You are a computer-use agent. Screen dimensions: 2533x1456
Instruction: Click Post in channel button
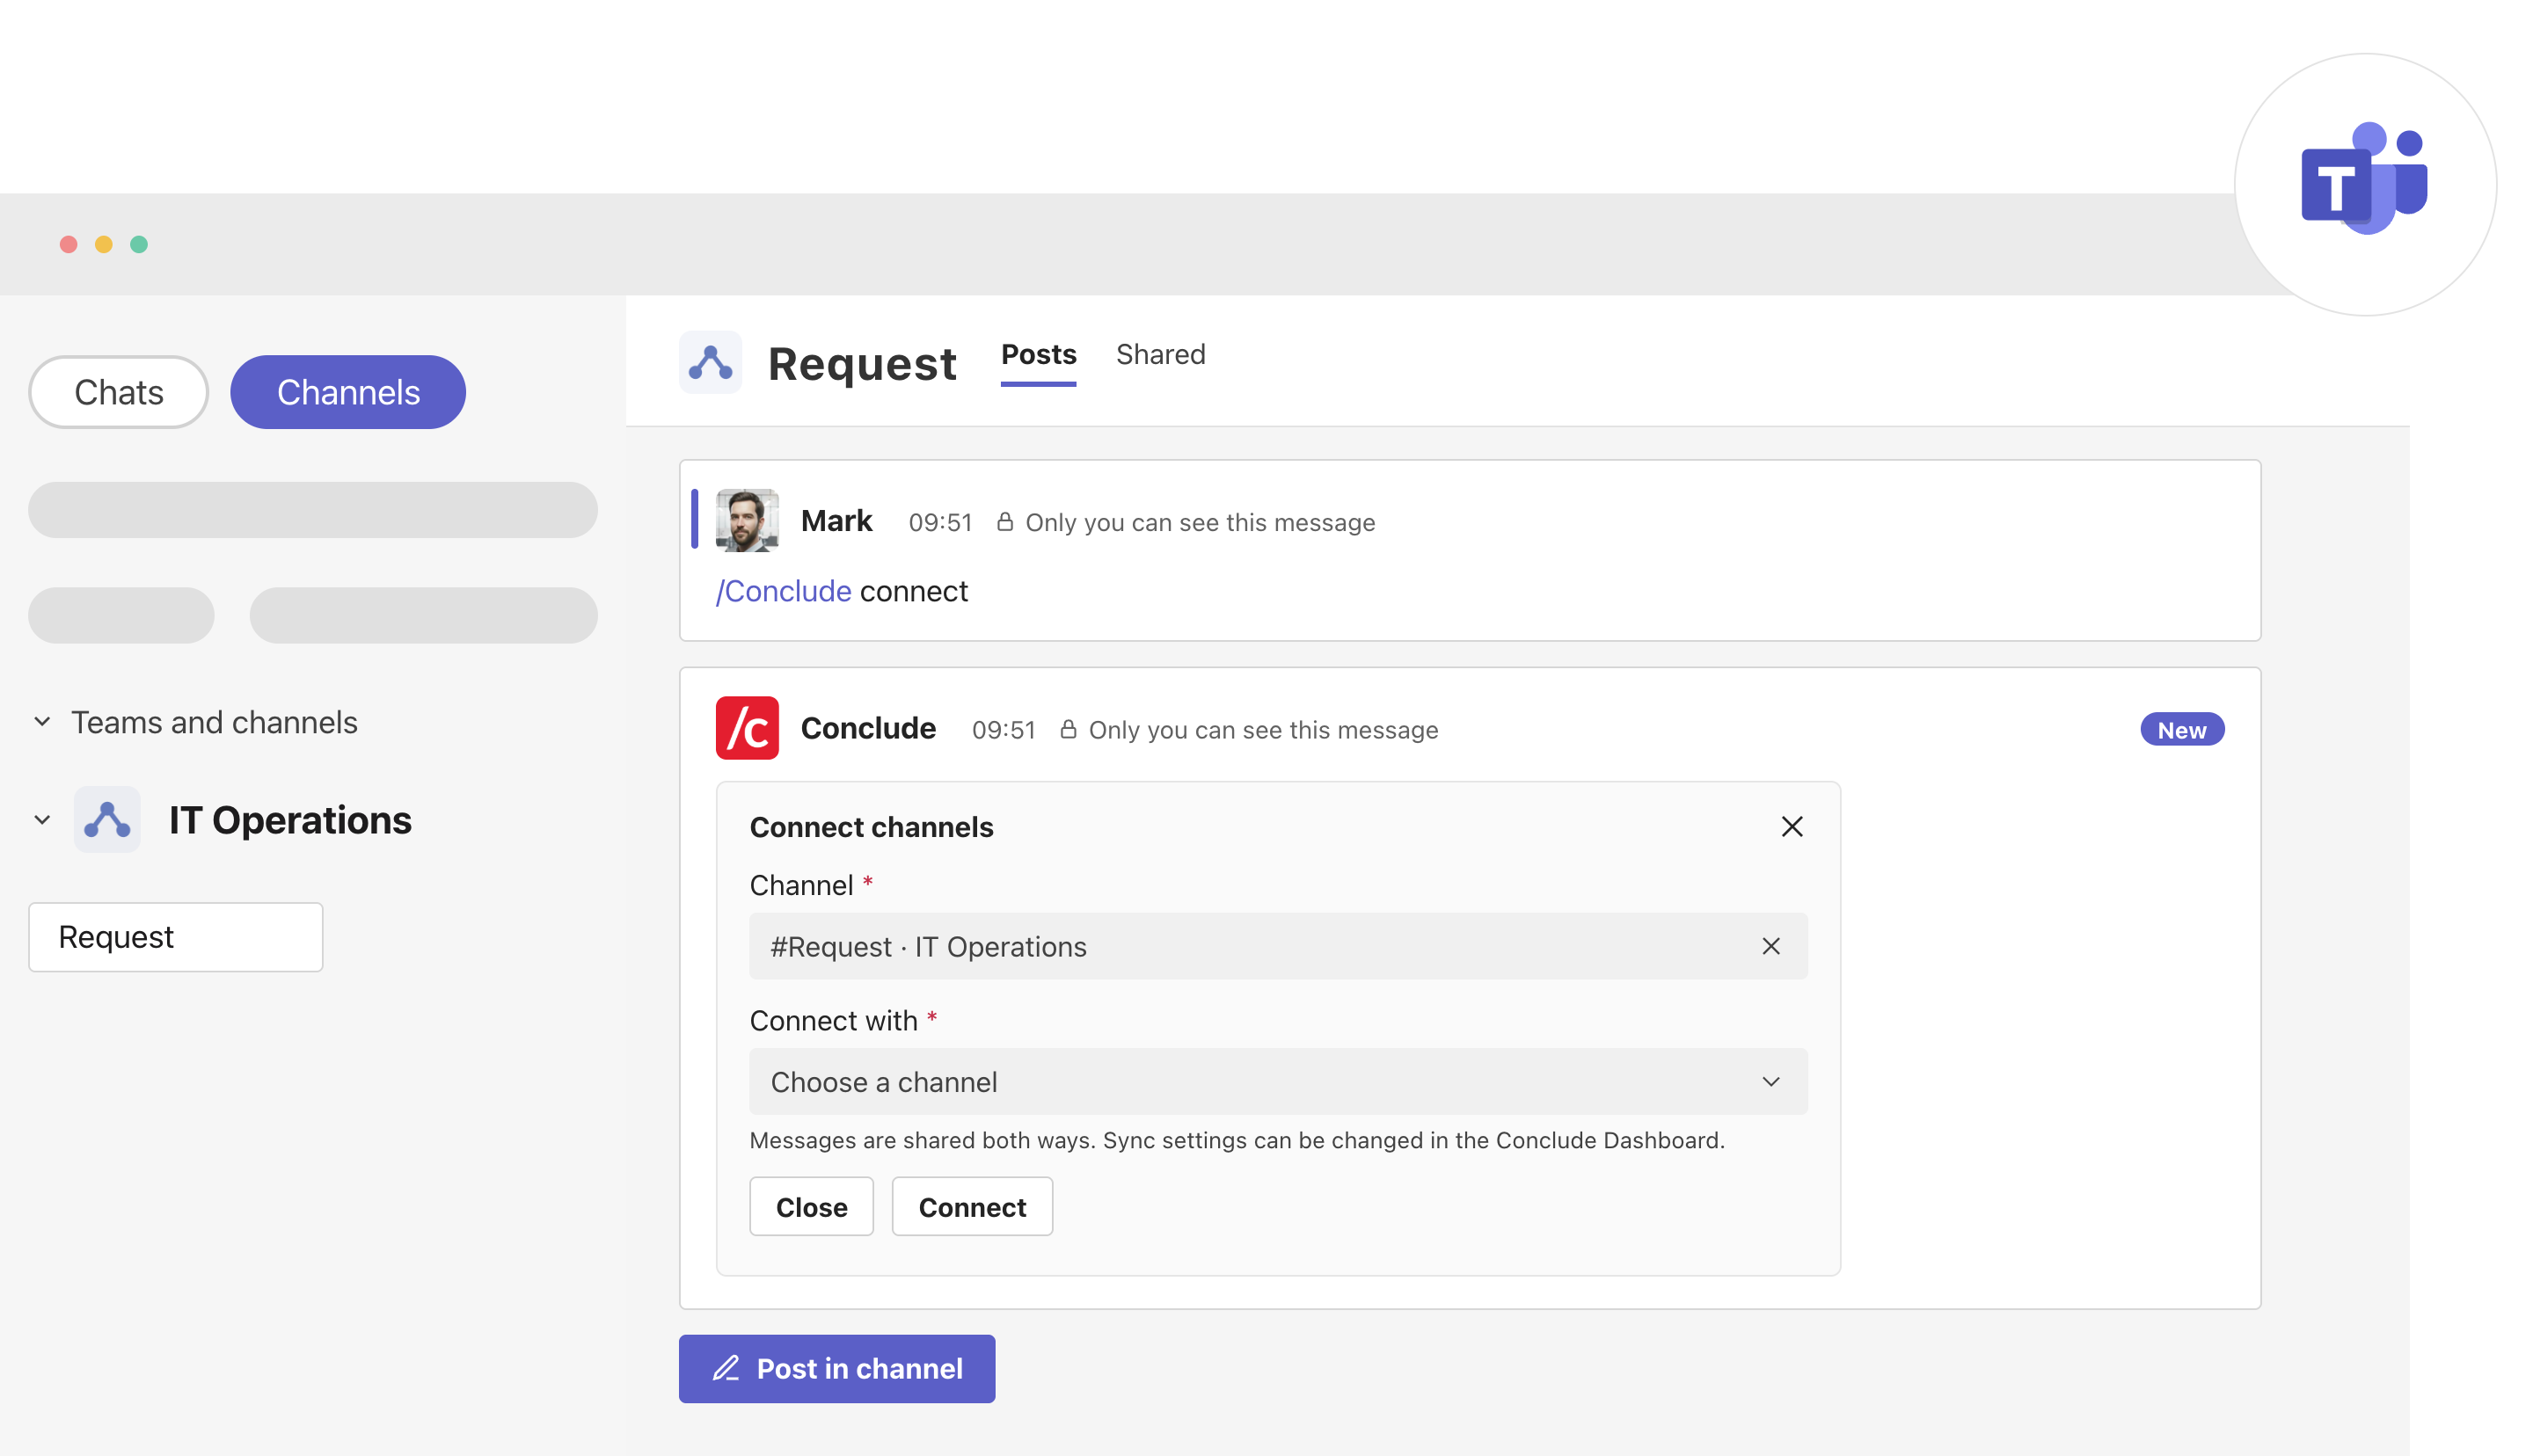tap(837, 1369)
